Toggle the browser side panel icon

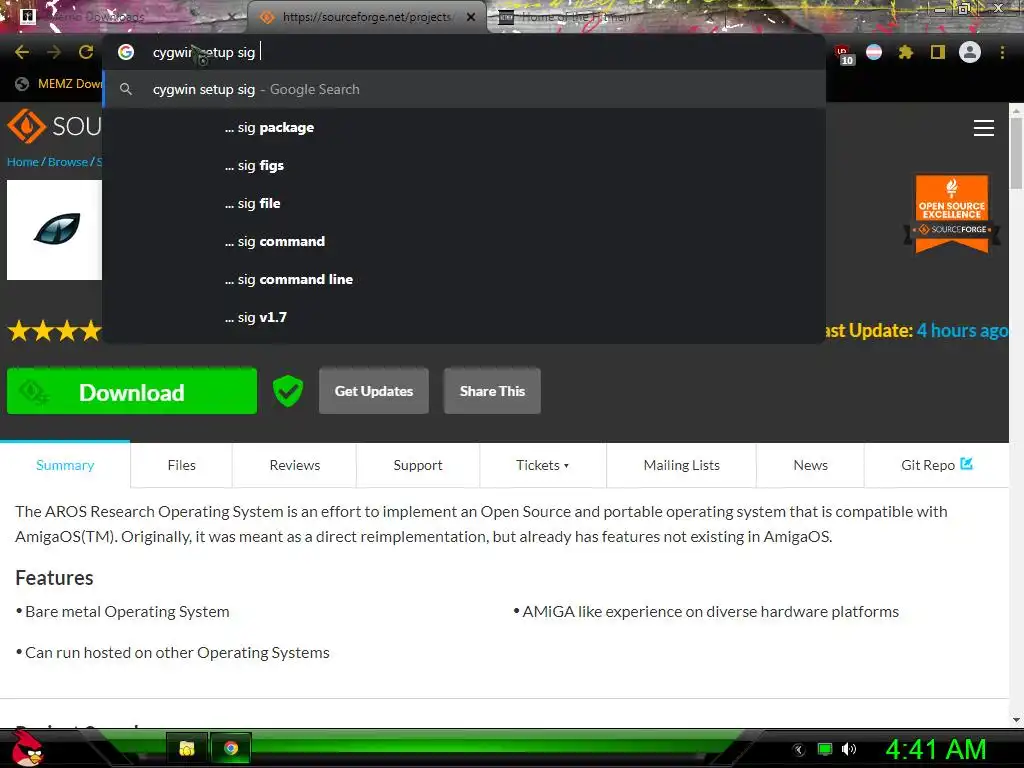938,52
